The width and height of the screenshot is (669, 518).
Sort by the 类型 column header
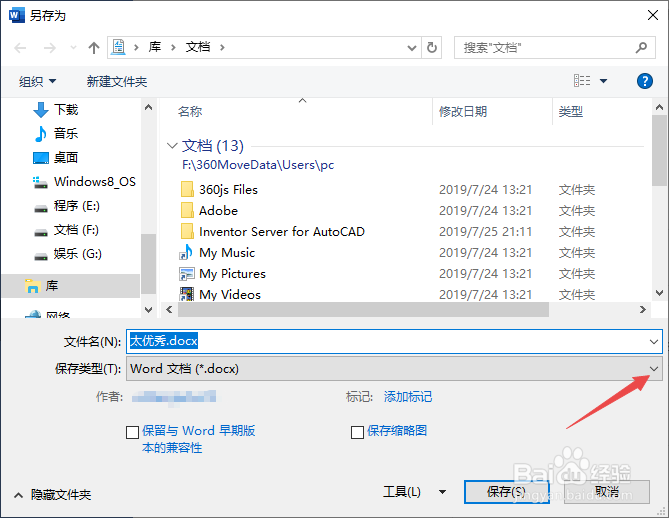(x=570, y=111)
